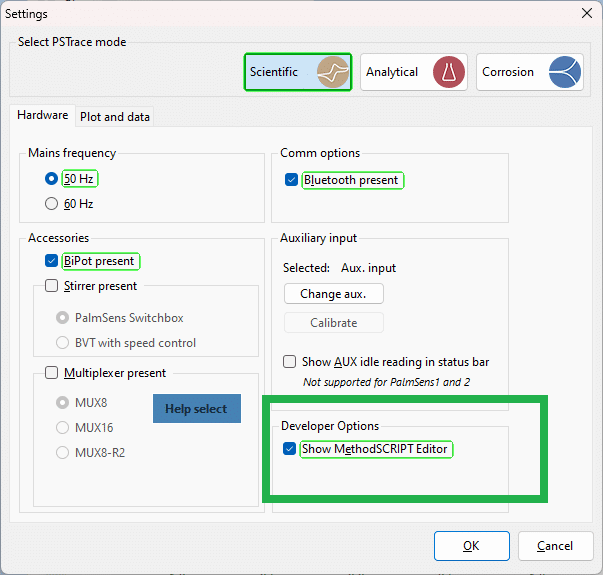Select Scientific PSTrace mode
The width and height of the screenshot is (603, 575).
pos(298,72)
